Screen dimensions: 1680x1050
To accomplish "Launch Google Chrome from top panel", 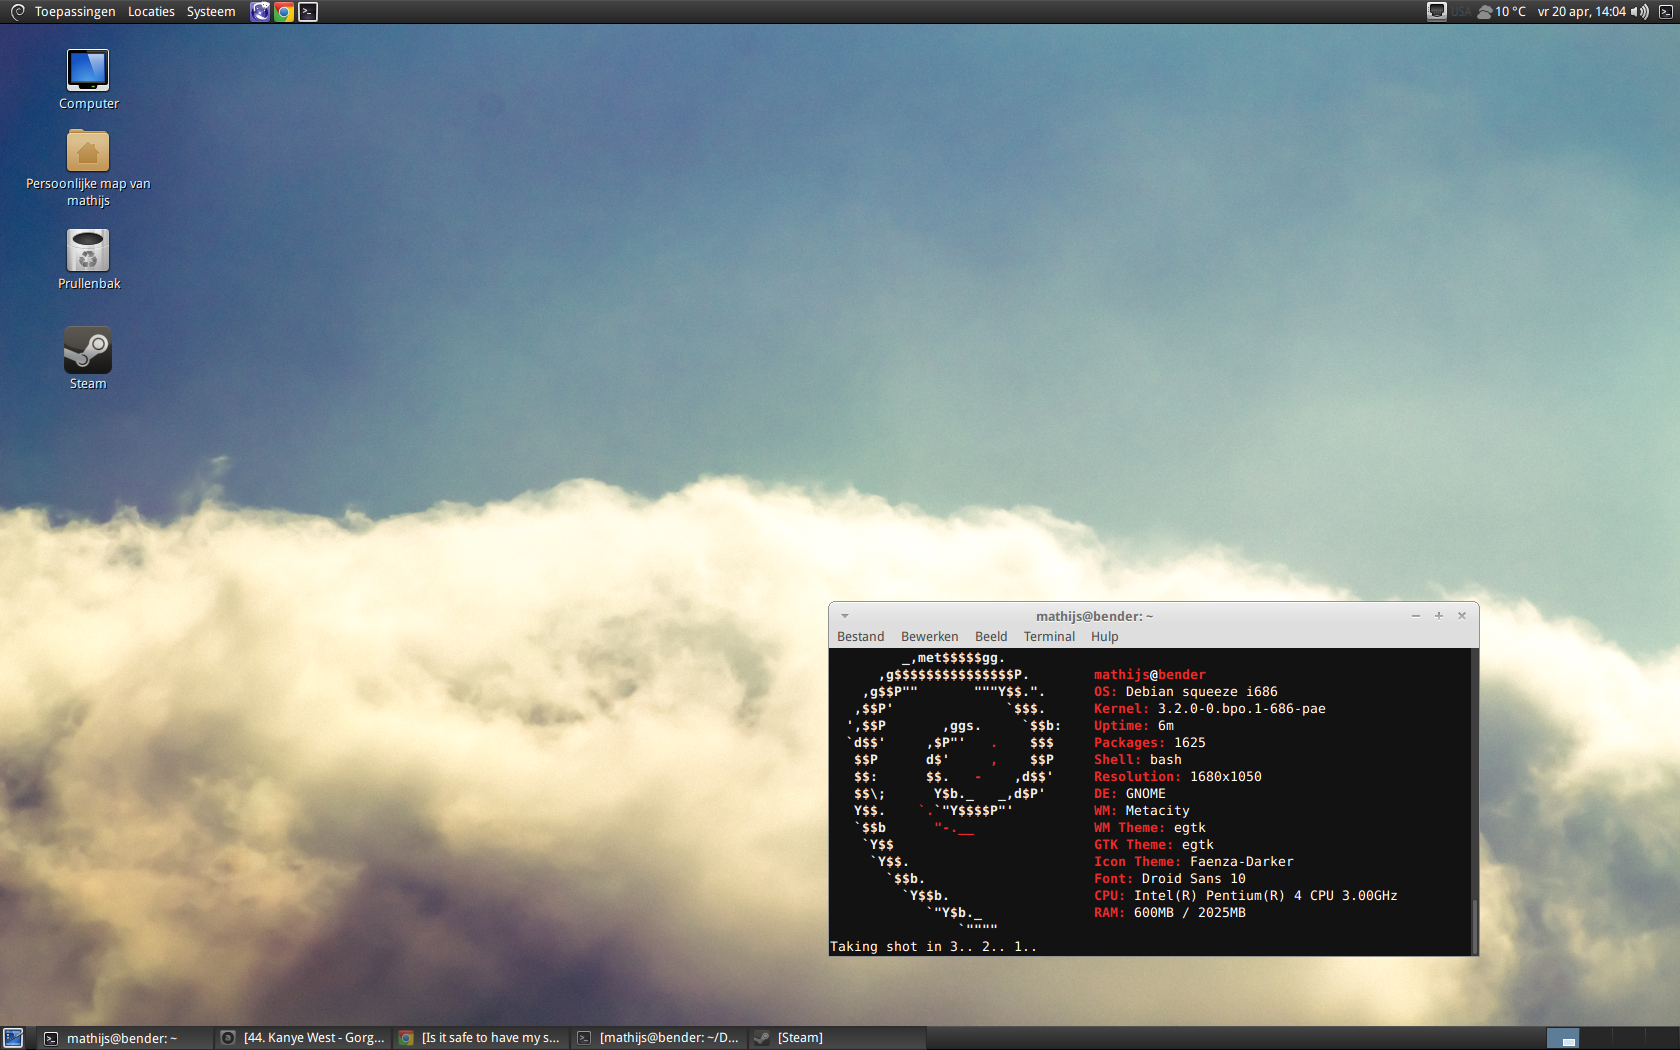I will pyautogui.click(x=284, y=12).
